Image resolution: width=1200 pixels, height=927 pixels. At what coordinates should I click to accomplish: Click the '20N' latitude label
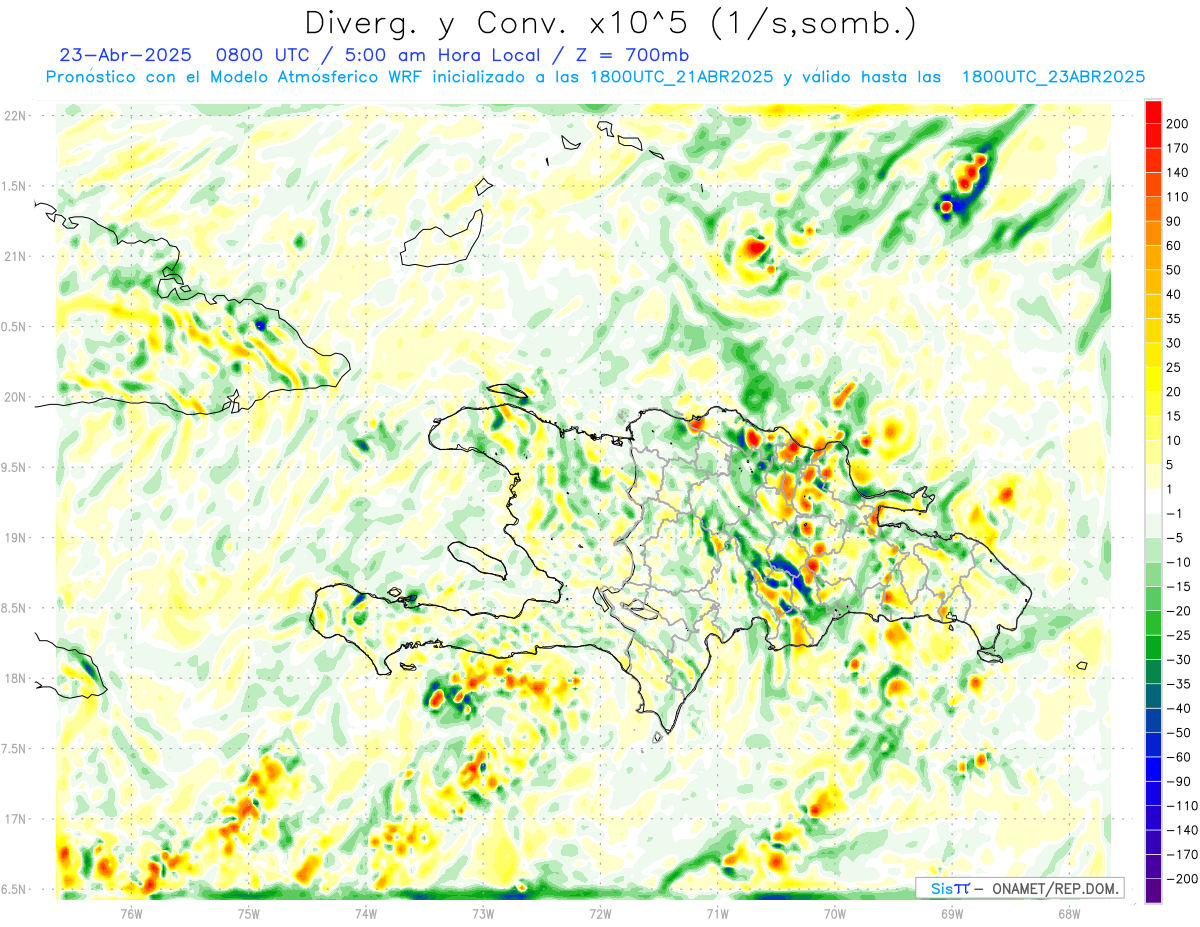click(13, 397)
